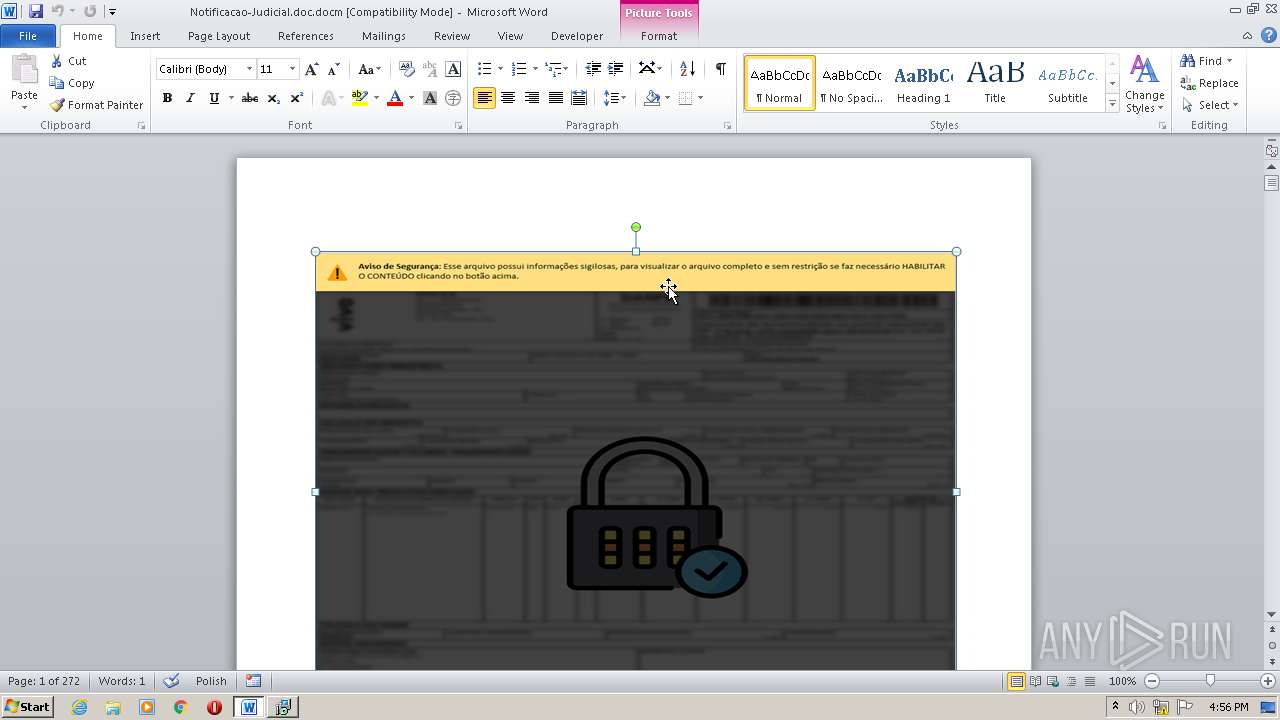Image resolution: width=1280 pixels, height=720 pixels.
Task: Click the Sort icon
Action: point(687,69)
